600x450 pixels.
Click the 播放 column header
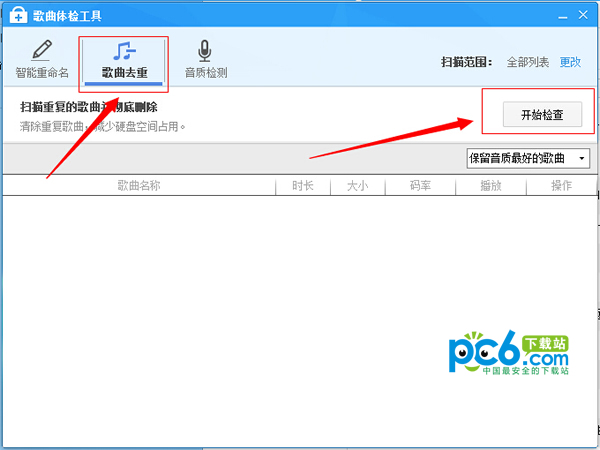point(490,186)
